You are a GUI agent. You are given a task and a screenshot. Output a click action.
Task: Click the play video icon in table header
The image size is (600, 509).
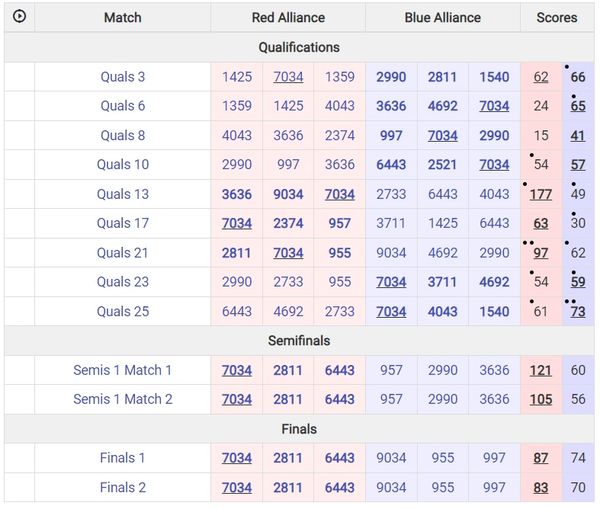click(x=19, y=17)
